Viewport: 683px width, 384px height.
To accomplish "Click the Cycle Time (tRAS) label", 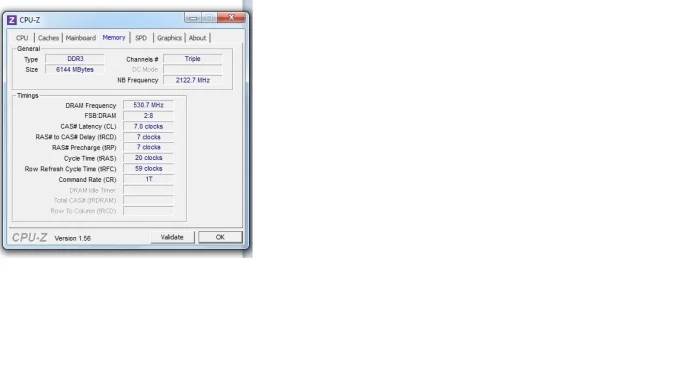I will [x=90, y=158].
